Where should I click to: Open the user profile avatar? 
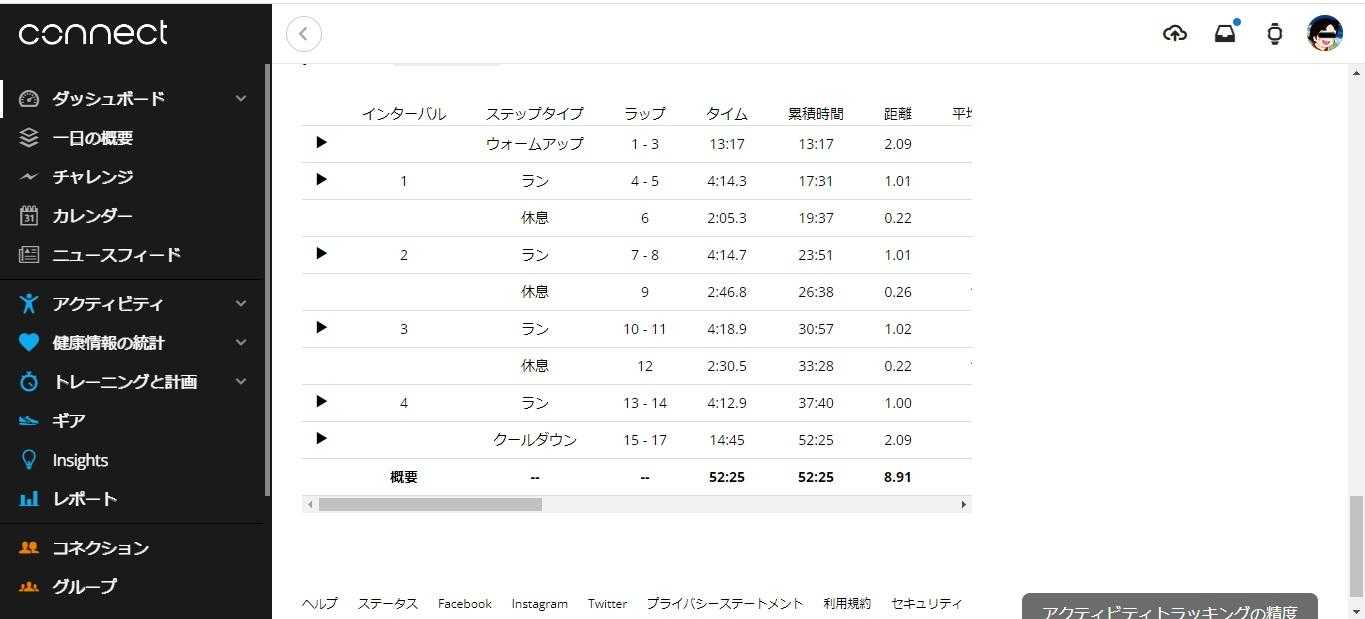(x=1325, y=34)
